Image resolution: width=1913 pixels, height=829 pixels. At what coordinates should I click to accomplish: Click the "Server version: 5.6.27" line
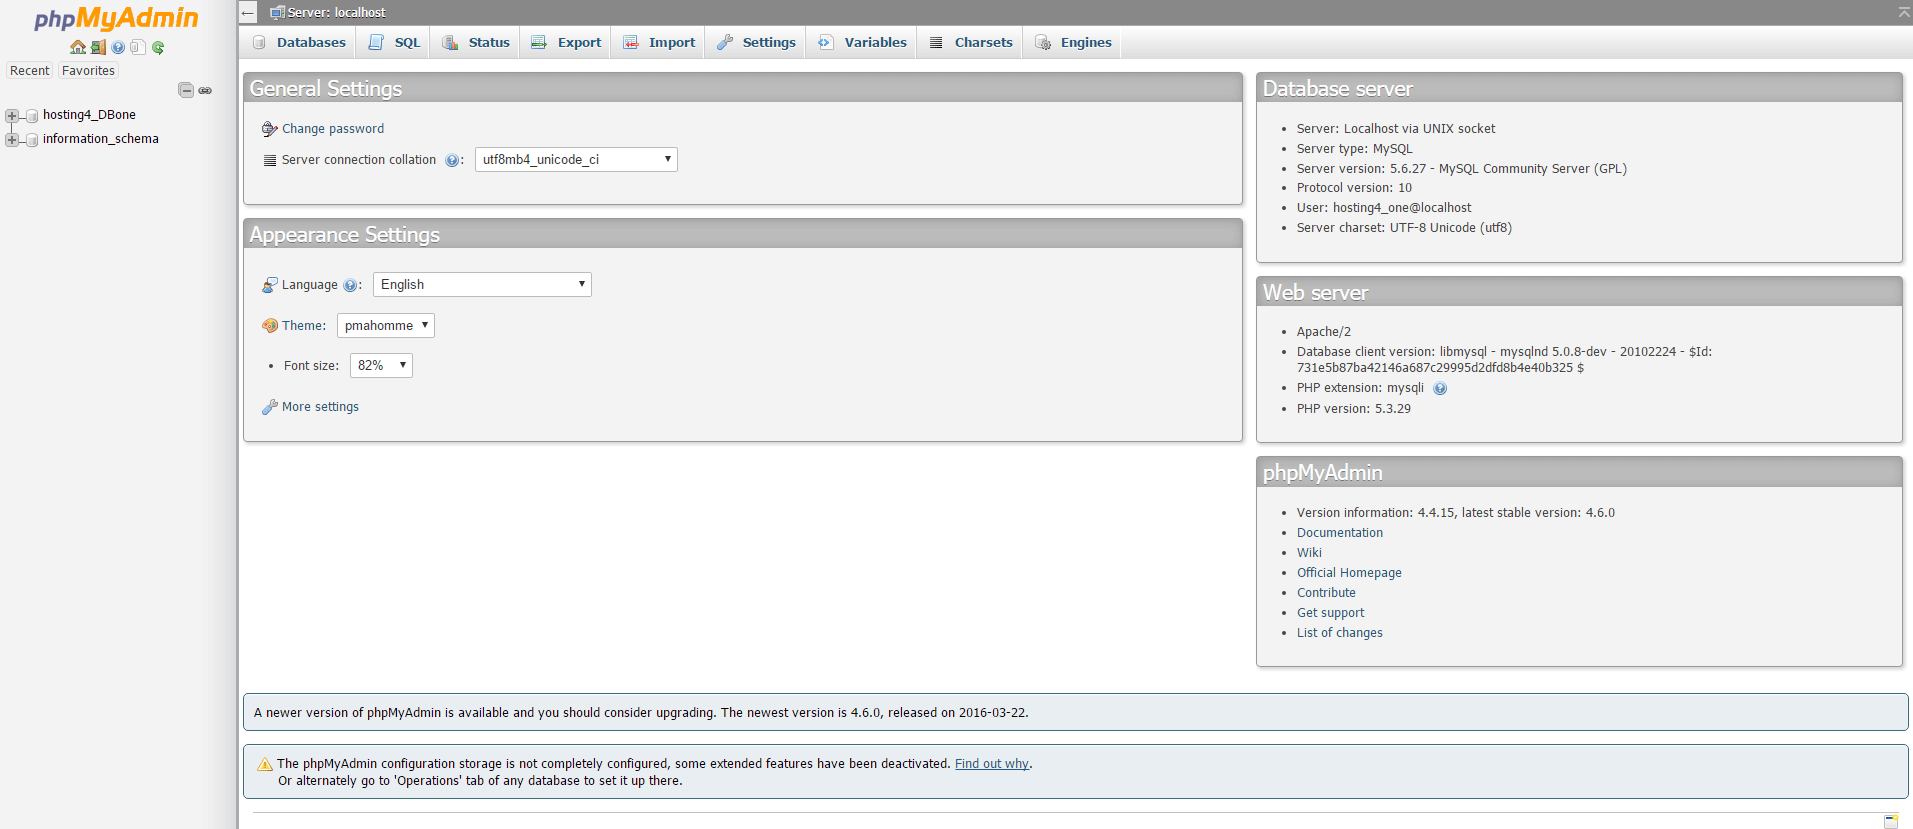pyautogui.click(x=1462, y=169)
